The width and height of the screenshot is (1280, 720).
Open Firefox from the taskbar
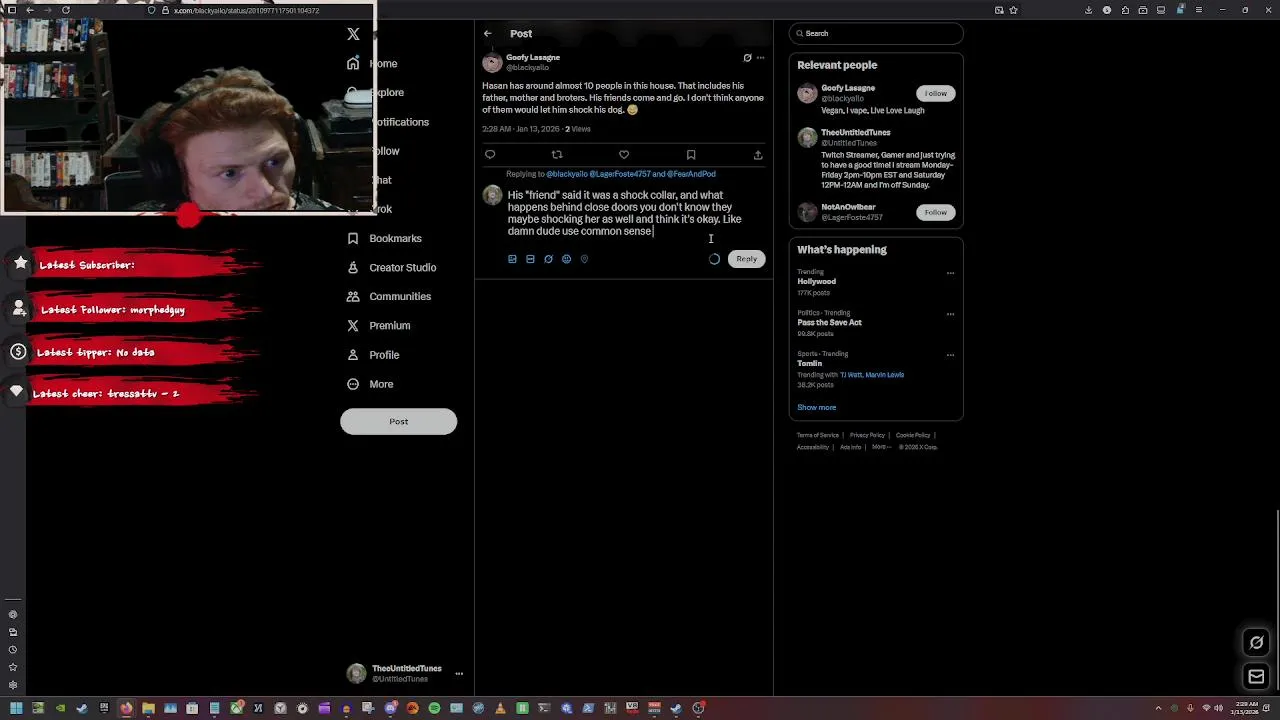point(126,709)
